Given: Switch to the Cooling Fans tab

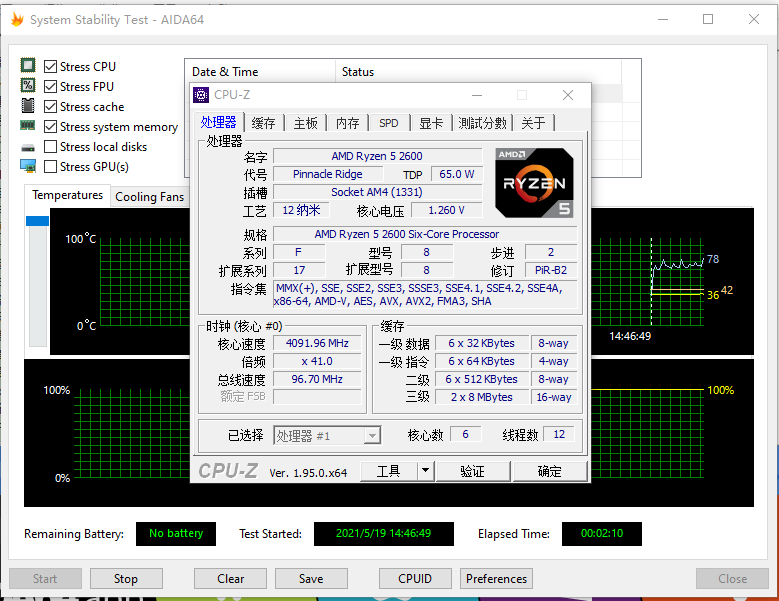Looking at the screenshot, I should (x=150, y=197).
